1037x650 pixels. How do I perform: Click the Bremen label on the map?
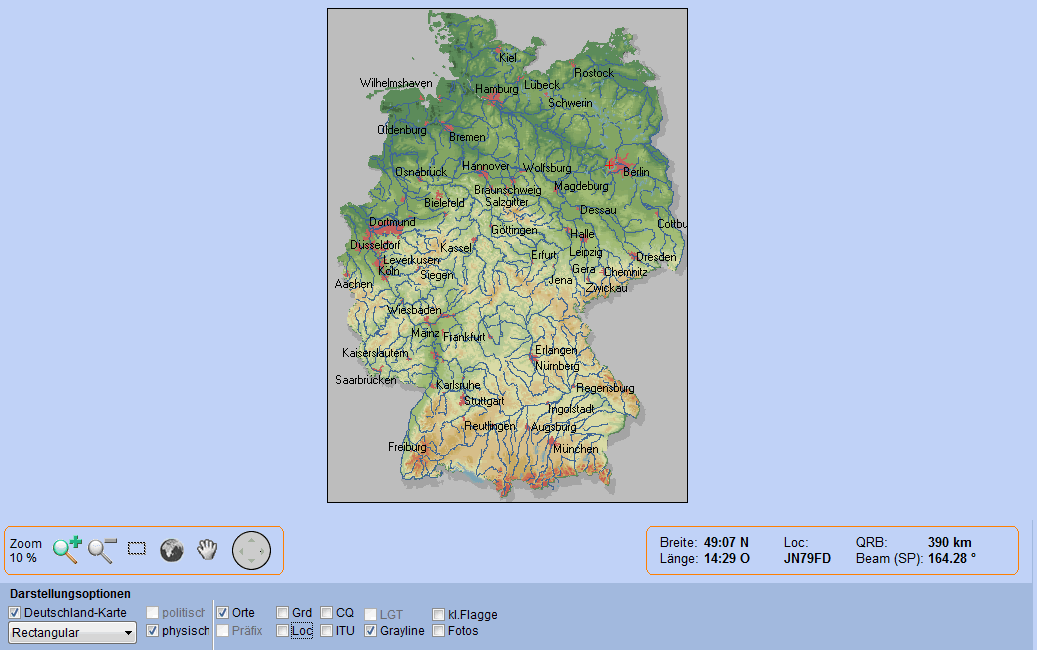[467, 137]
